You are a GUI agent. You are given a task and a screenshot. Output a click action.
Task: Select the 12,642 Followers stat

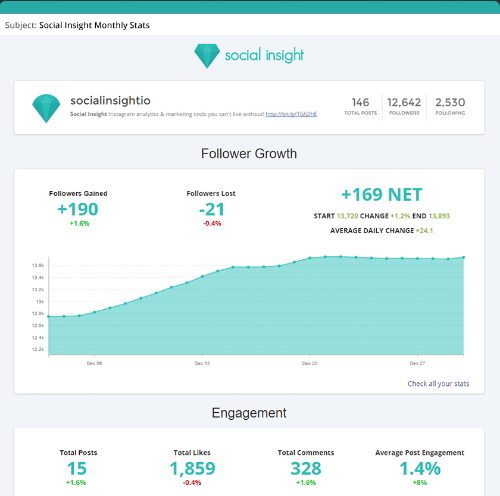point(404,106)
